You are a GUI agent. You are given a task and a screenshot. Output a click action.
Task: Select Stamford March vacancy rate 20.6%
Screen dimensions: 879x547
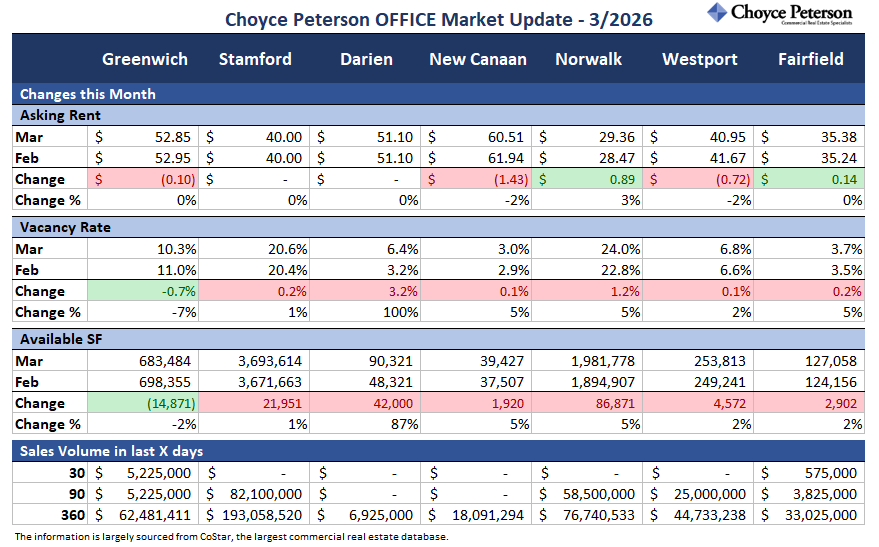[x=254, y=249]
